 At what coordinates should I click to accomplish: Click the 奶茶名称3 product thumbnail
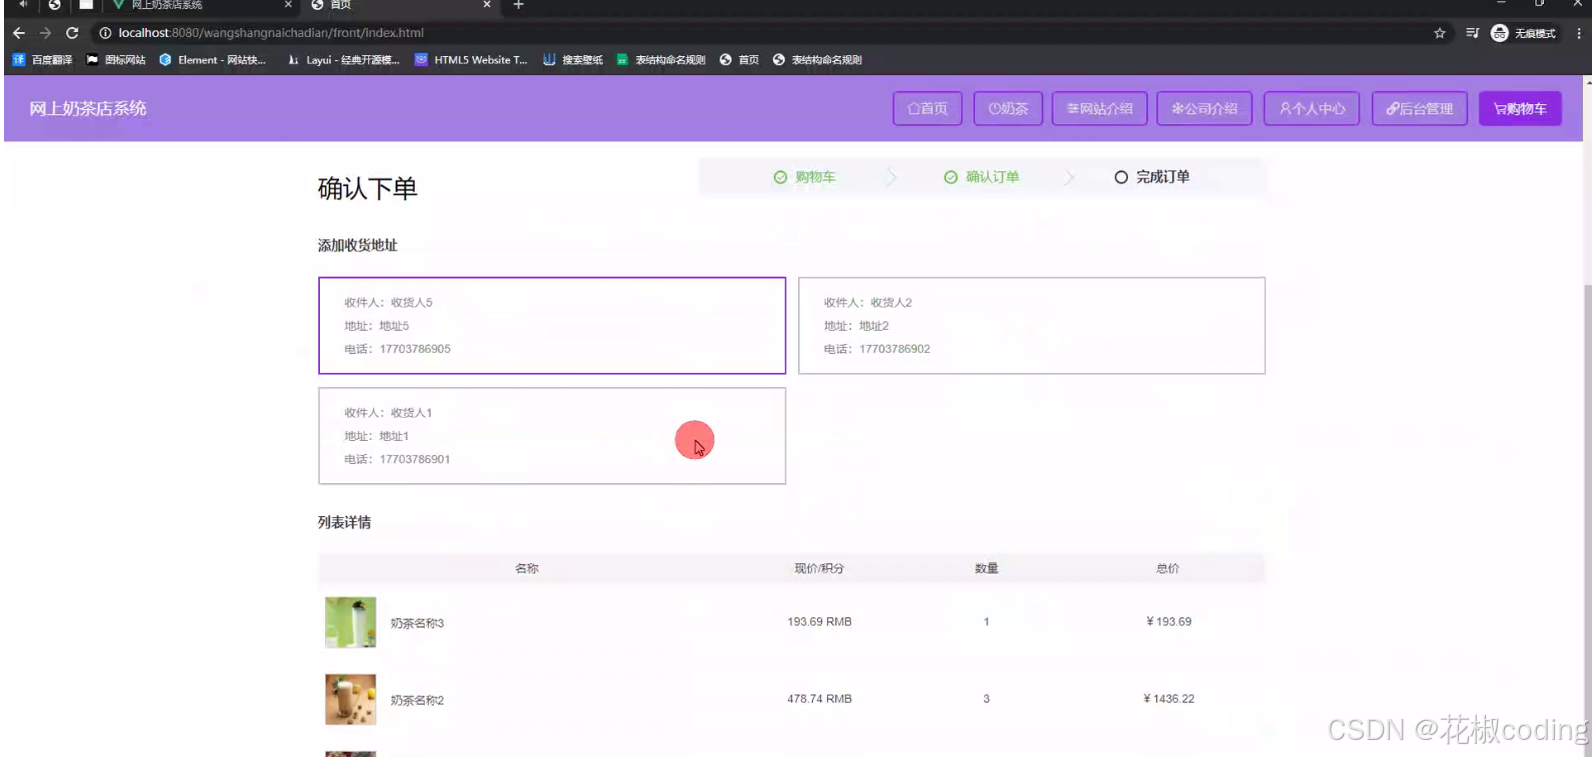point(351,622)
